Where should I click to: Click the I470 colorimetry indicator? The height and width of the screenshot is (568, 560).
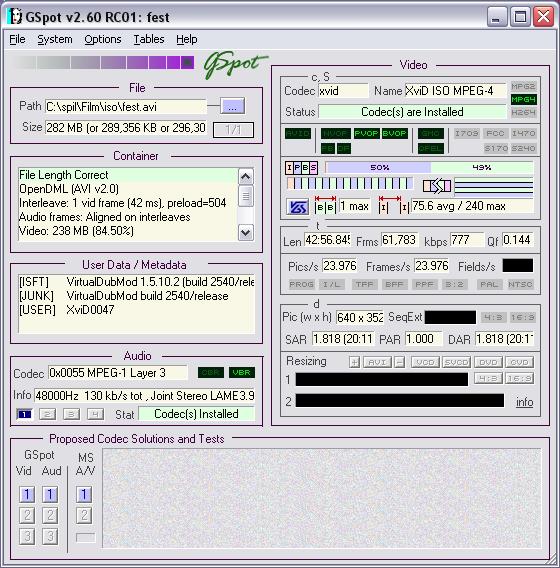(x=523, y=133)
